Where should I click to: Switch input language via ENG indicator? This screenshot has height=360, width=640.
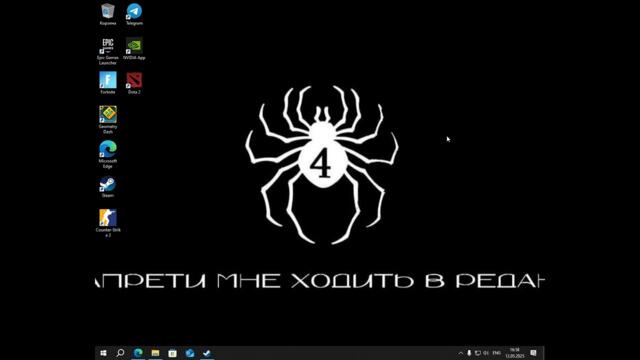point(497,353)
